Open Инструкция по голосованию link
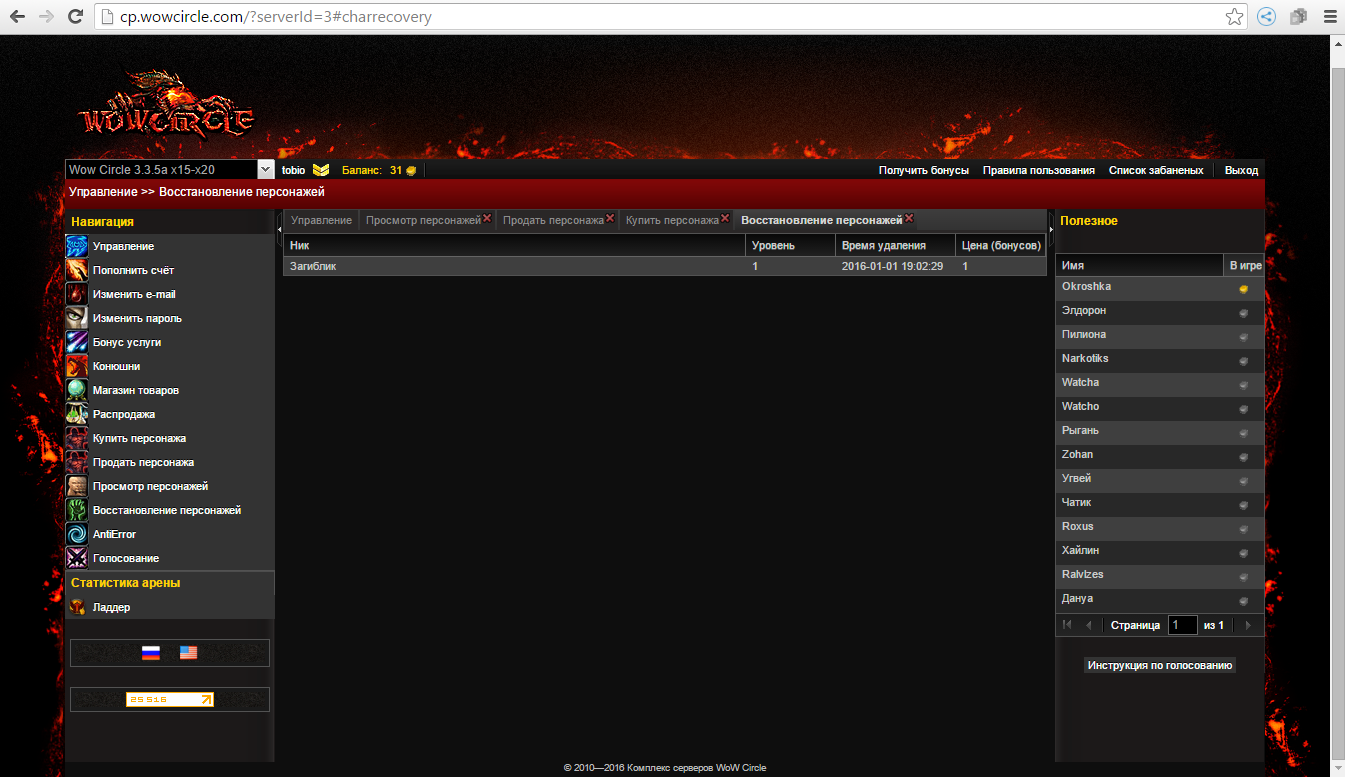This screenshot has height=777, width=1345. point(1159,665)
